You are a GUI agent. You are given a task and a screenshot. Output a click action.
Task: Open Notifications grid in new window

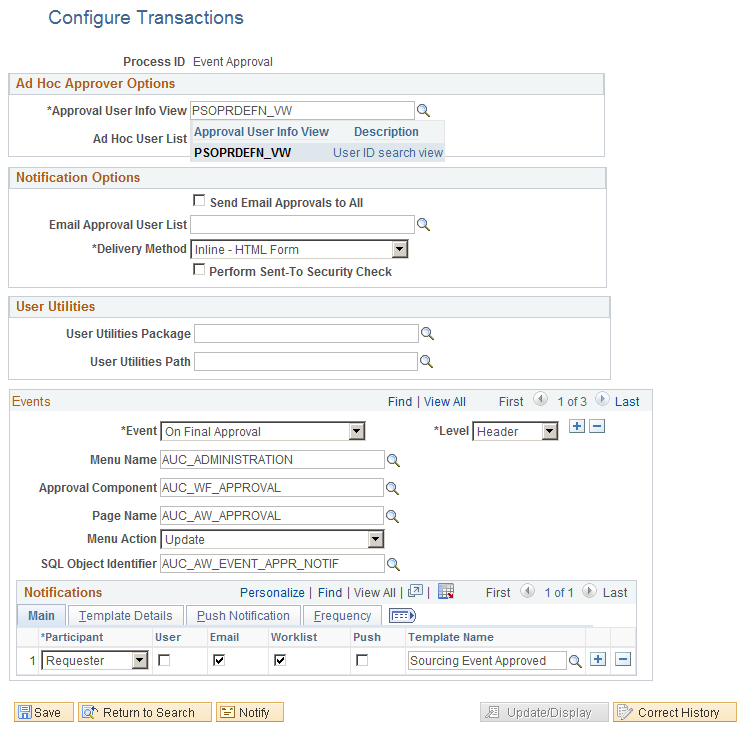click(x=415, y=591)
